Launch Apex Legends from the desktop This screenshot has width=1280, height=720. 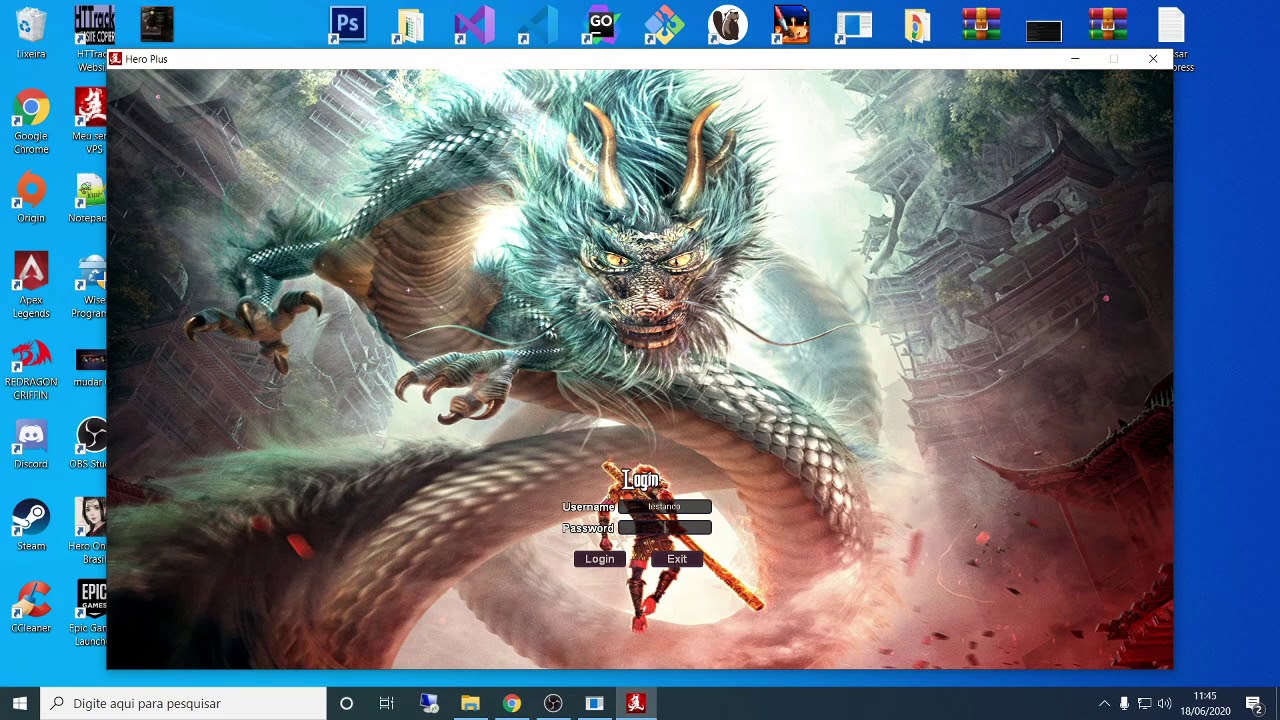click(x=31, y=285)
